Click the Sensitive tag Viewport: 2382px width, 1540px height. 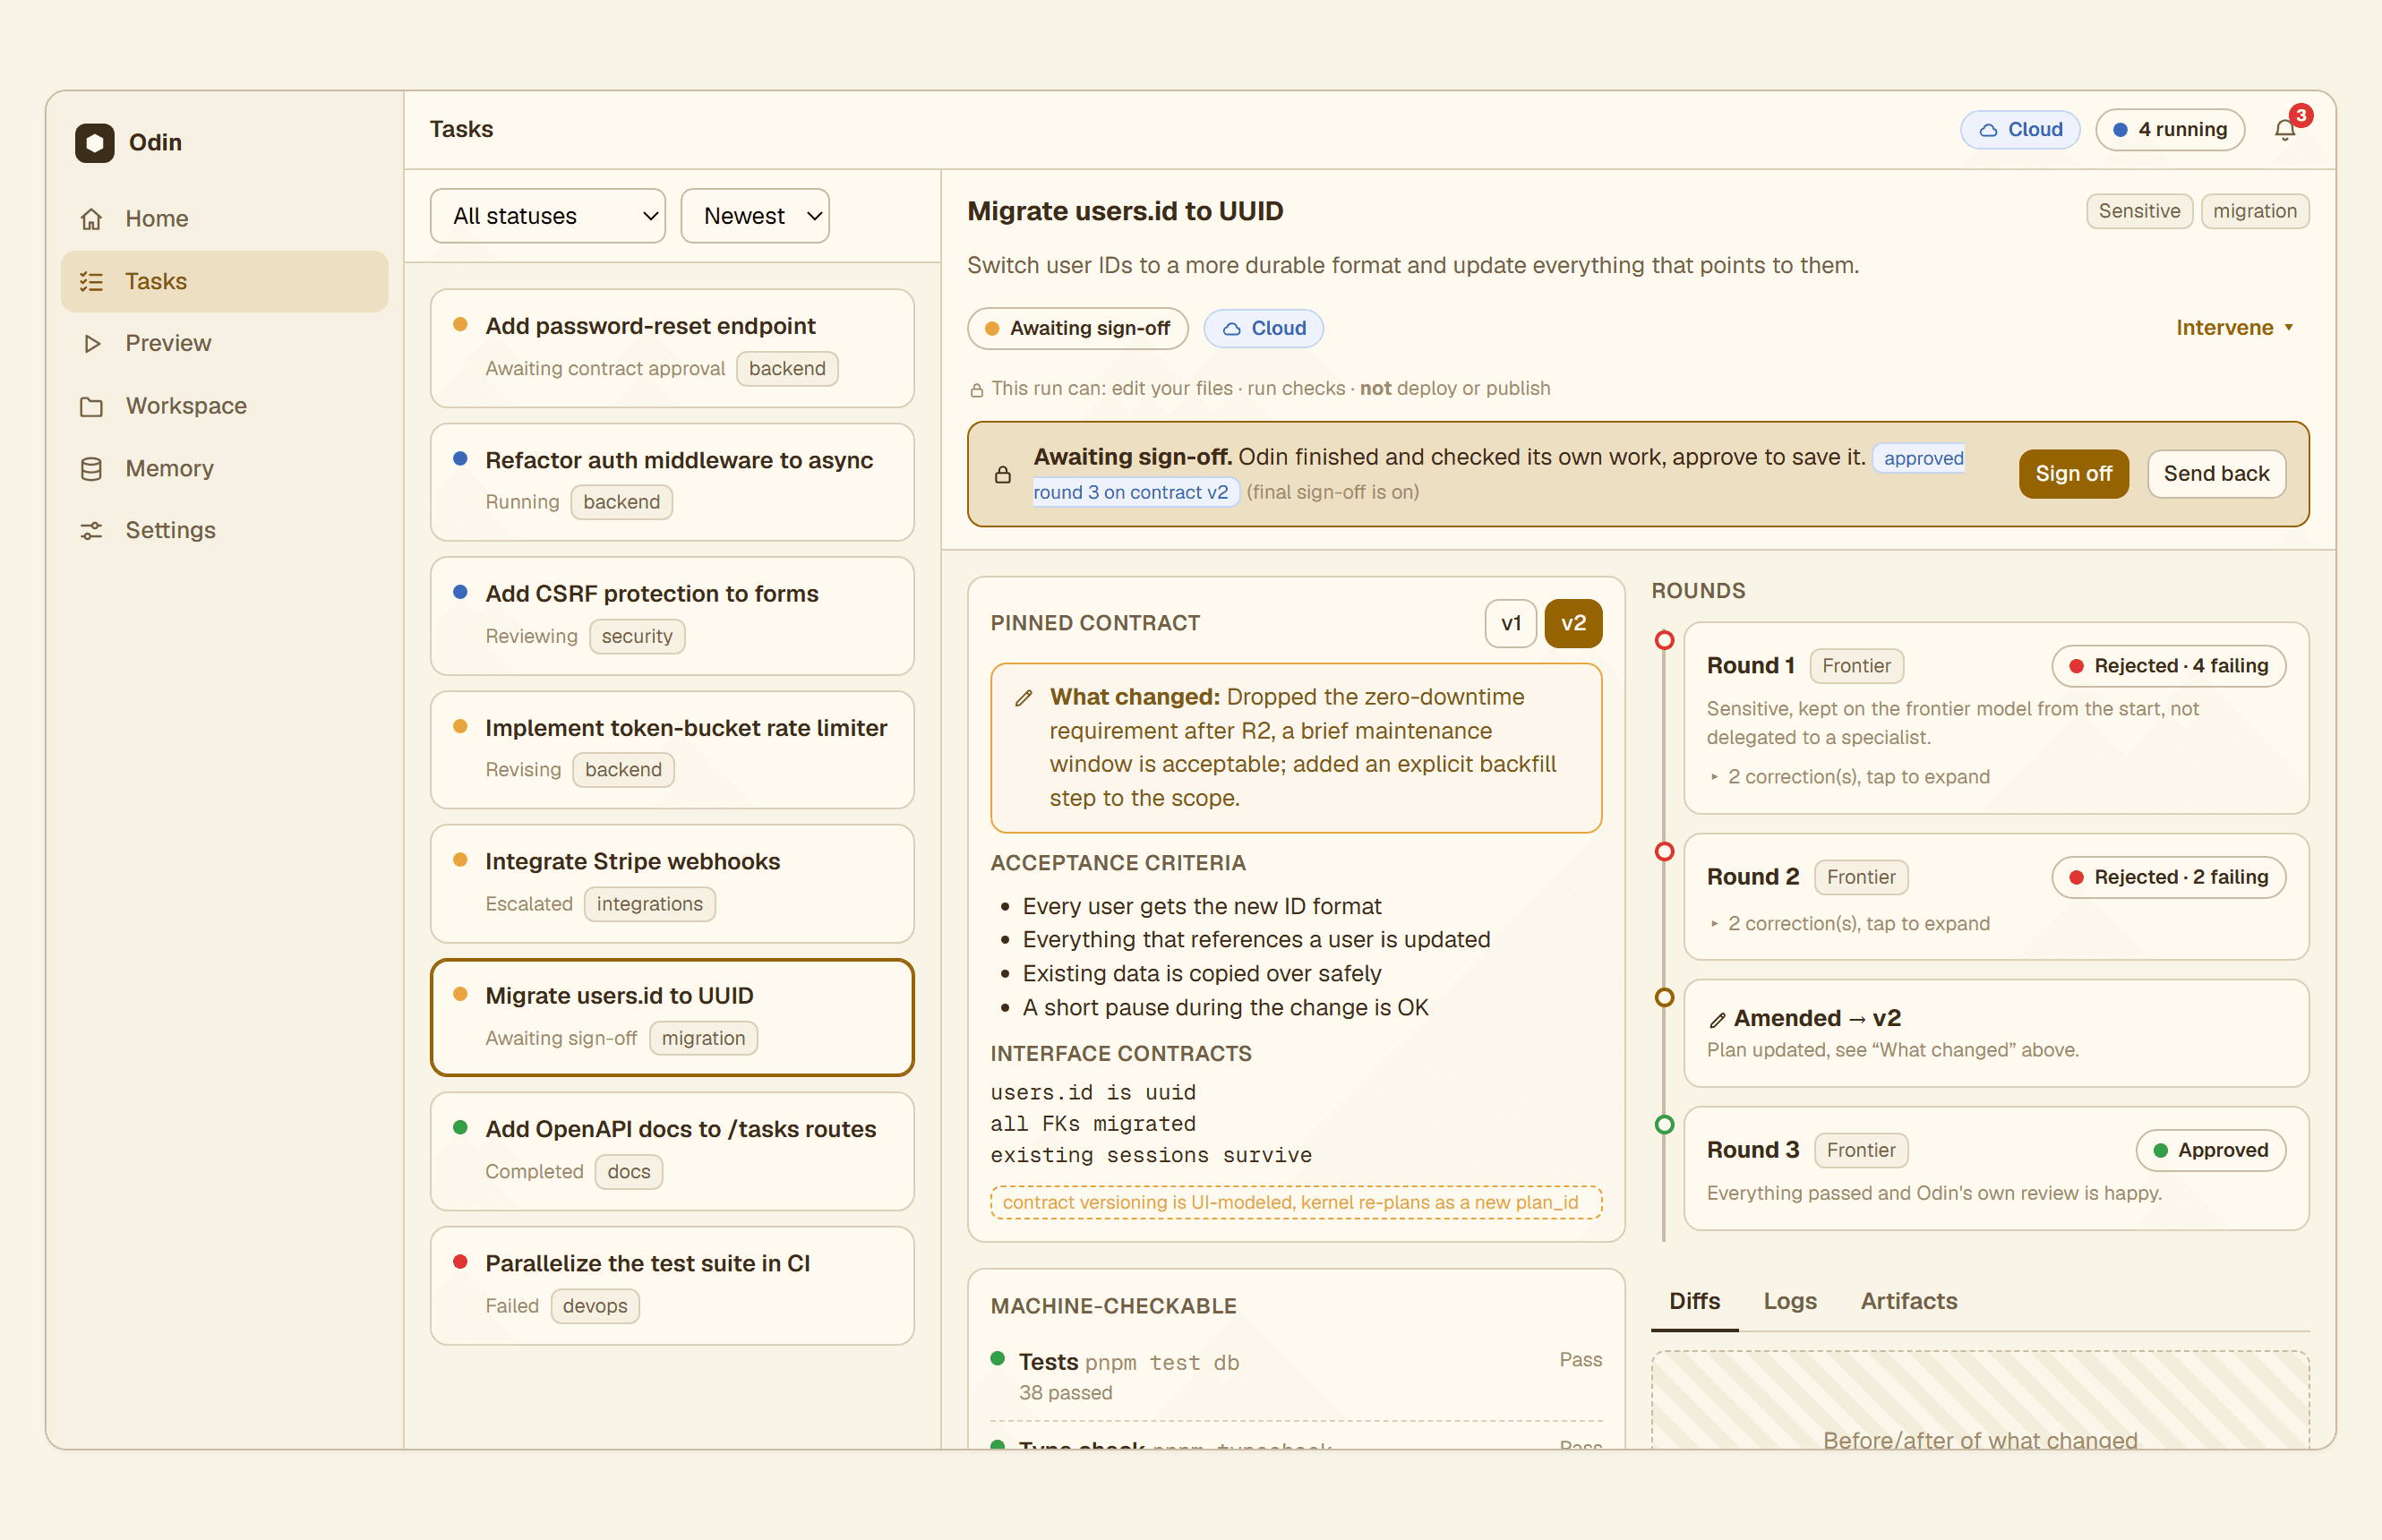pos(2139,211)
